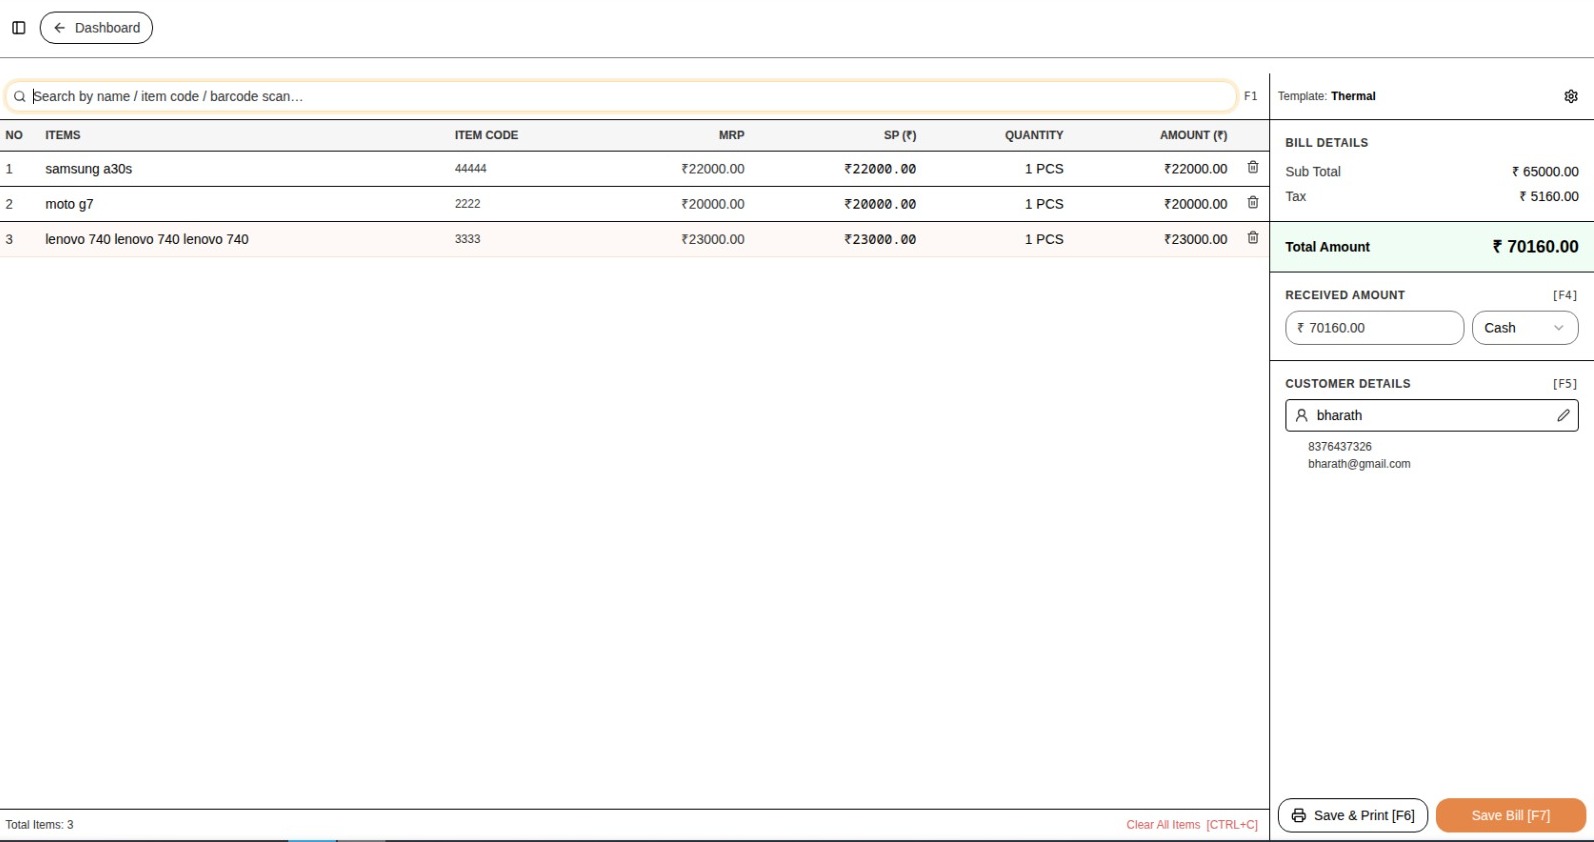This screenshot has width=1594, height=842.
Task: Edit customer bharath with pencil icon
Action: point(1562,416)
